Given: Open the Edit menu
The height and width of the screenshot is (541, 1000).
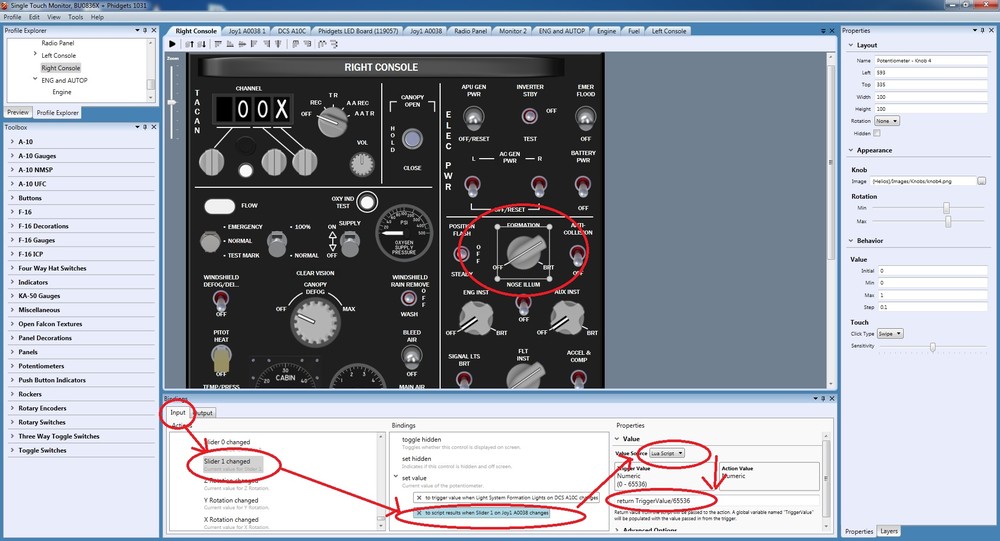Looking at the screenshot, I should pos(34,17).
